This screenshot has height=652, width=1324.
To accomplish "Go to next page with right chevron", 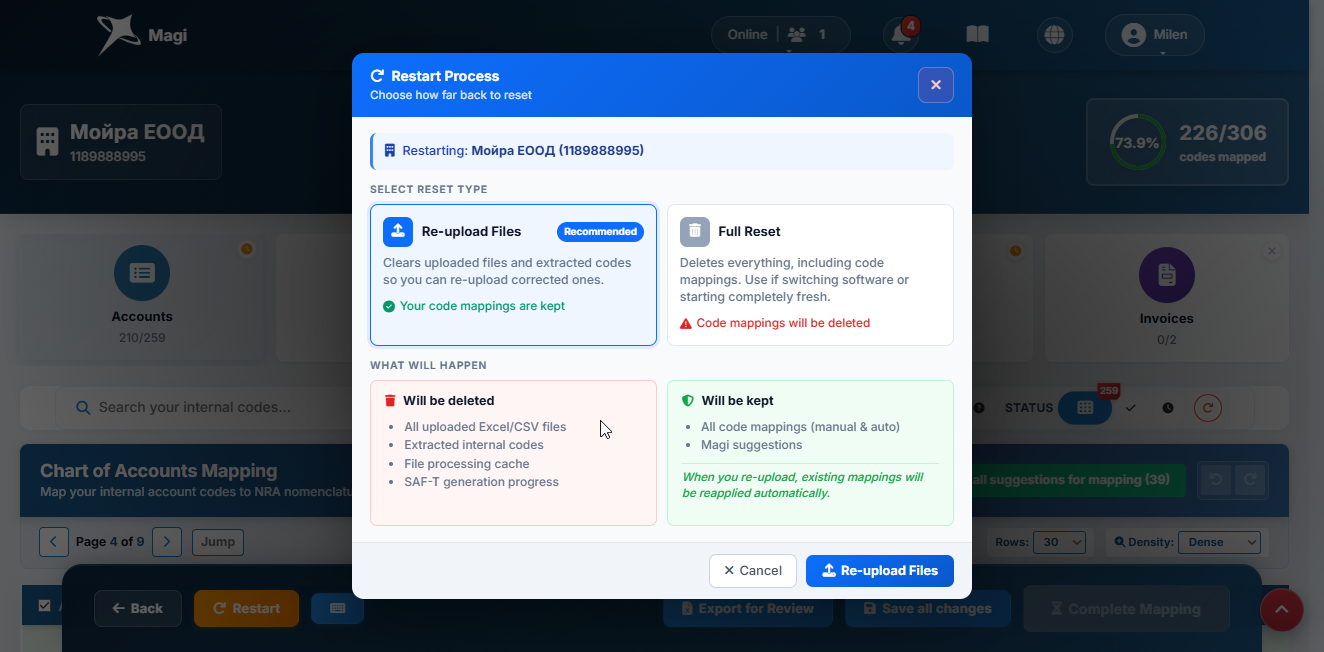I will (x=167, y=542).
